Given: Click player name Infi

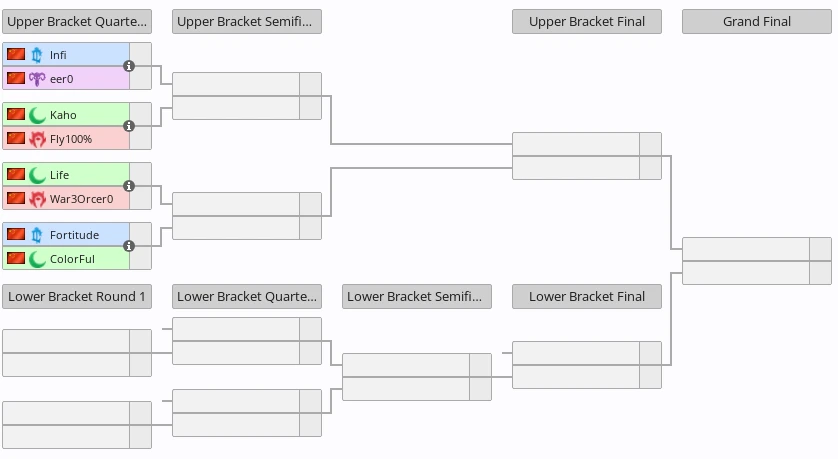Looking at the screenshot, I should coord(58,54).
